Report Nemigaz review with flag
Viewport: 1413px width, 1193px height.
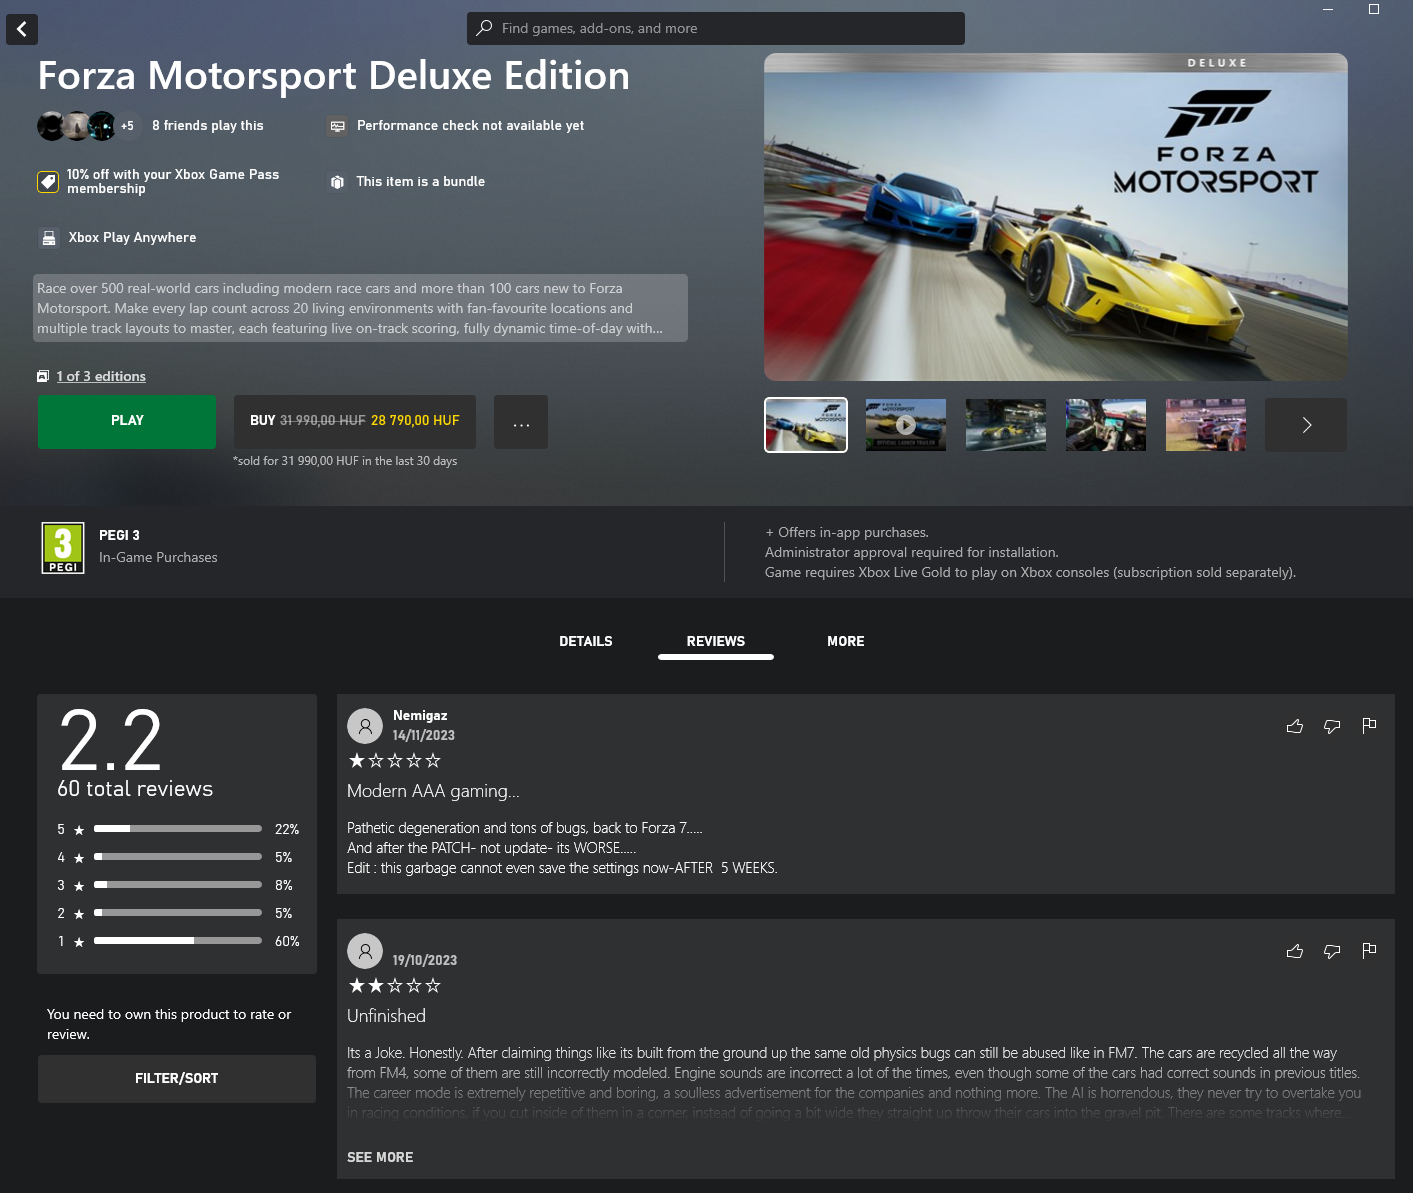[x=1369, y=726]
